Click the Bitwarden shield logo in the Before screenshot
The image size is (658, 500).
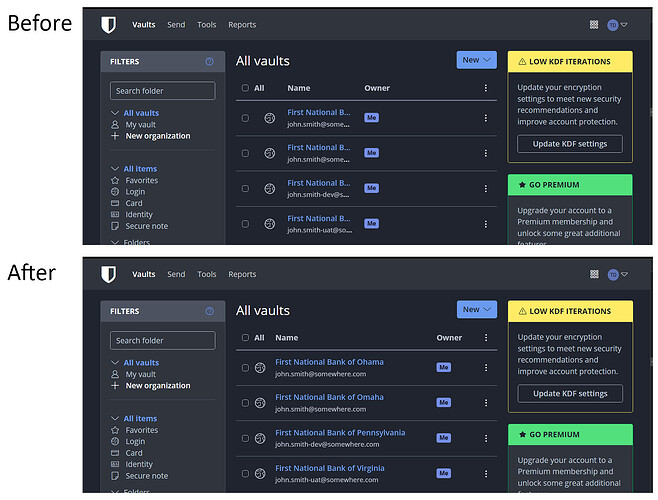click(x=108, y=25)
